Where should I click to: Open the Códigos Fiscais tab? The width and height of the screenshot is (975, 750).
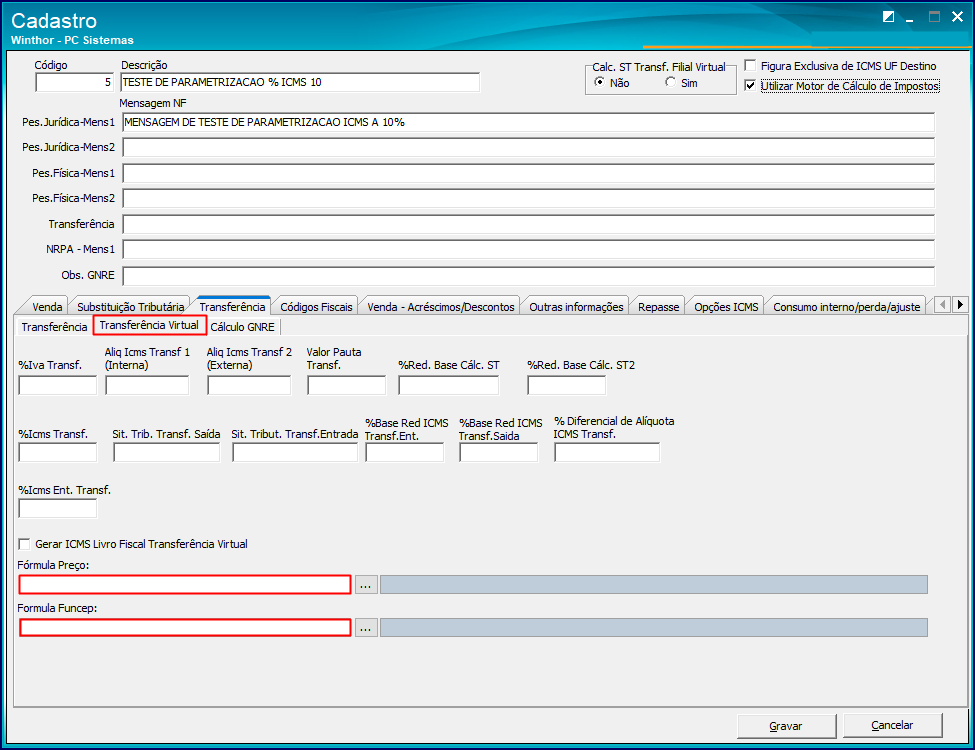click(316, 307)
